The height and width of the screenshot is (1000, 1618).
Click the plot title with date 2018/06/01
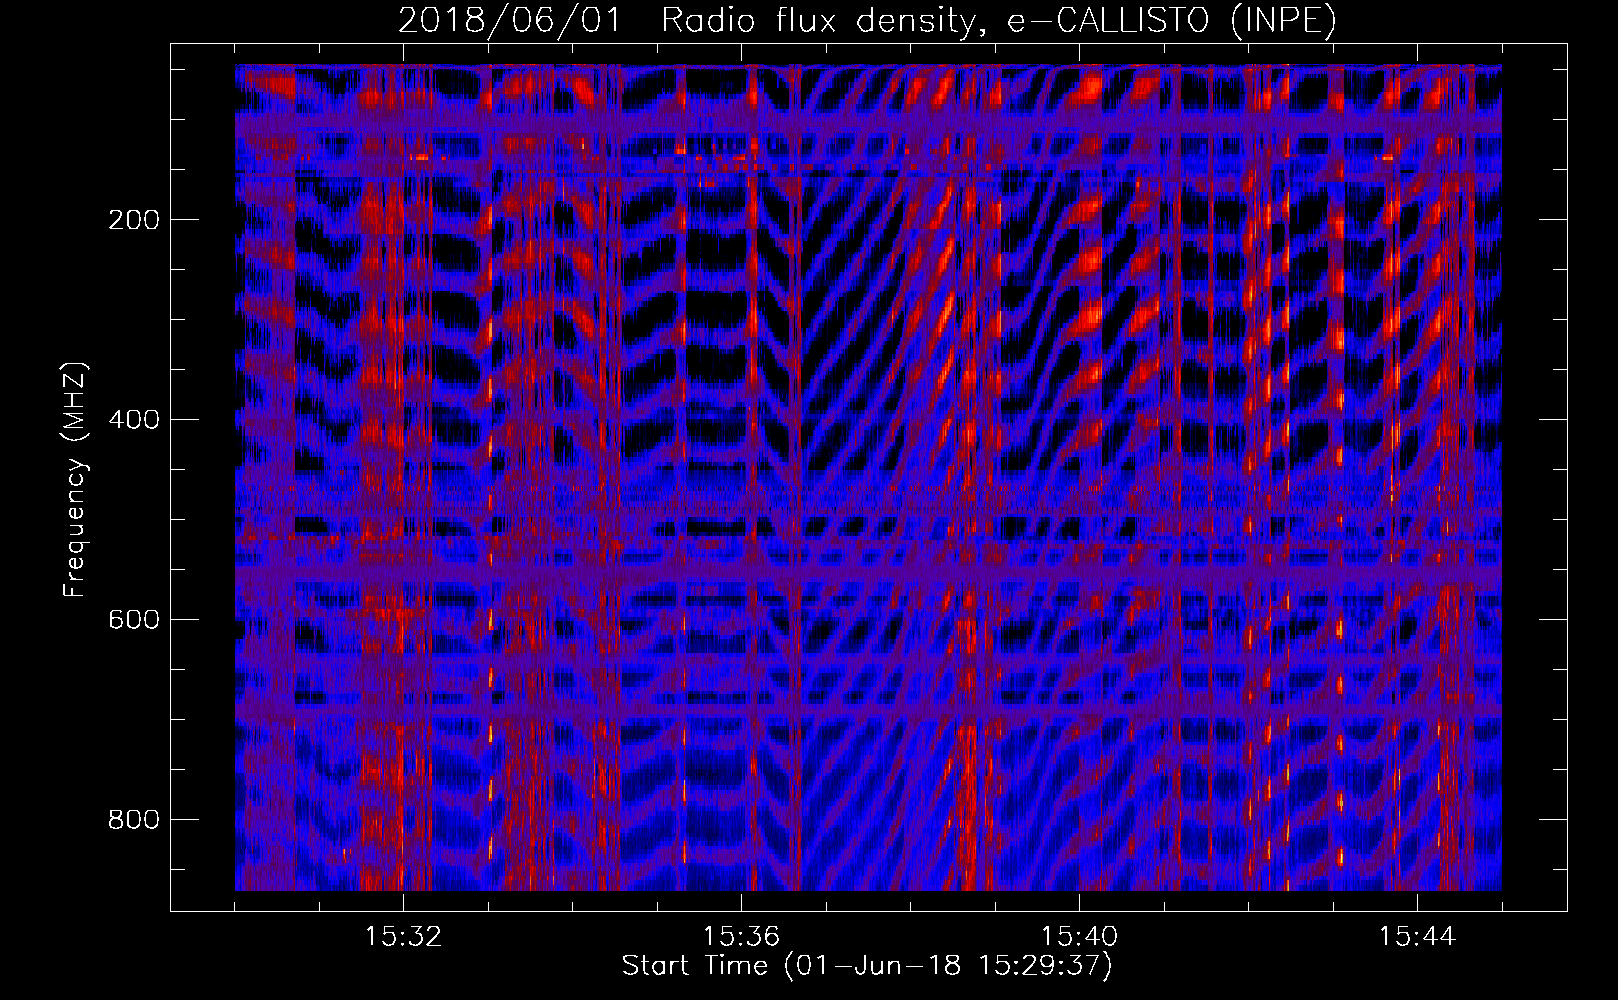click(x=867, y=21)
